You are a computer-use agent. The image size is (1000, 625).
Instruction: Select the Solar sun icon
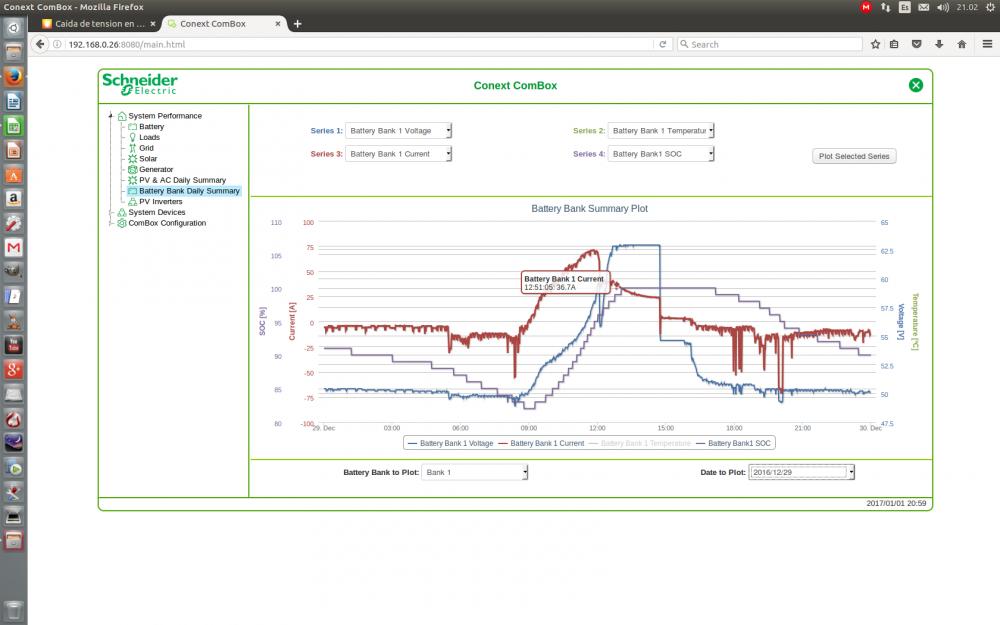pos(133,159)
